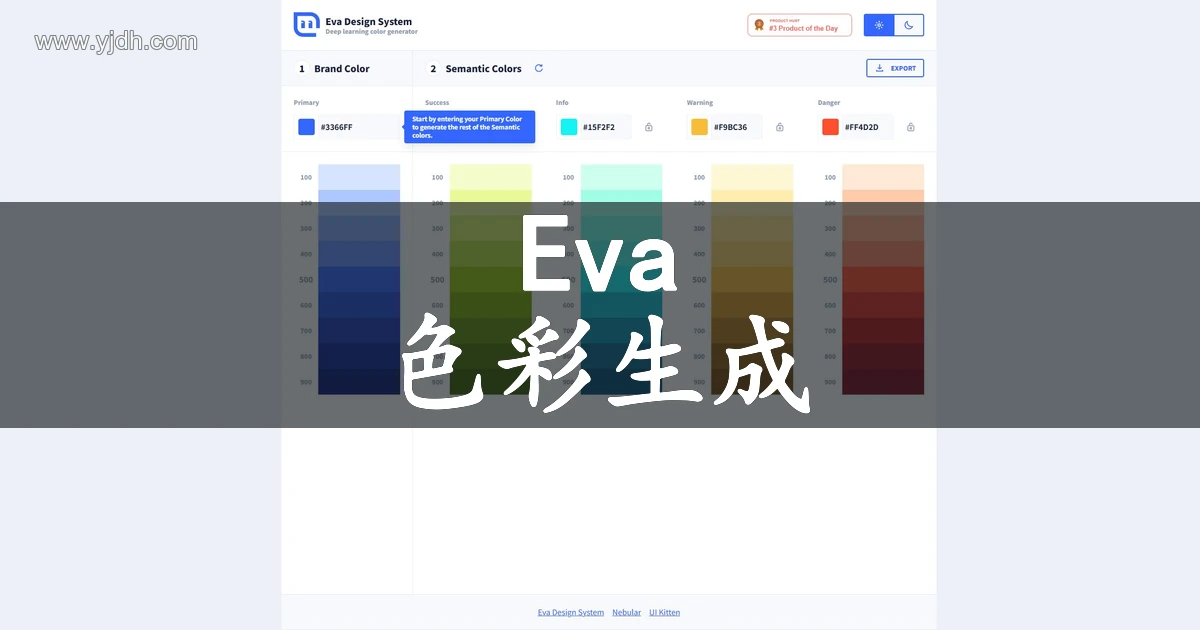Lock the Info color
This screenshot has width=1200, height=630.
[649, 127]
